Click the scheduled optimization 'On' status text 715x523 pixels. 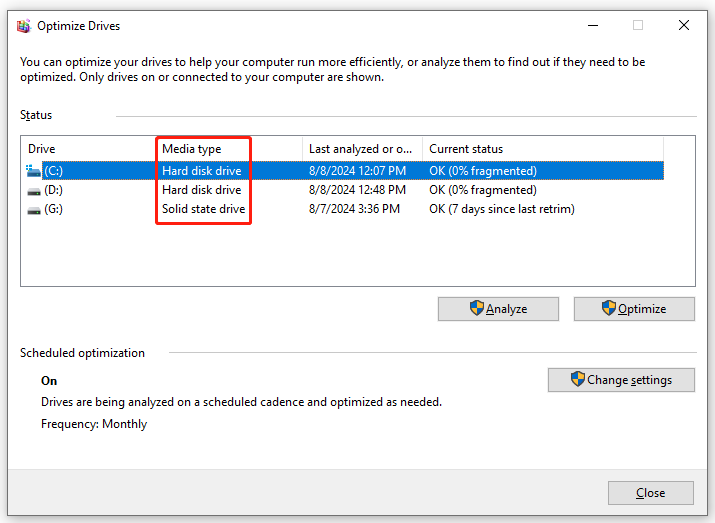49,381
